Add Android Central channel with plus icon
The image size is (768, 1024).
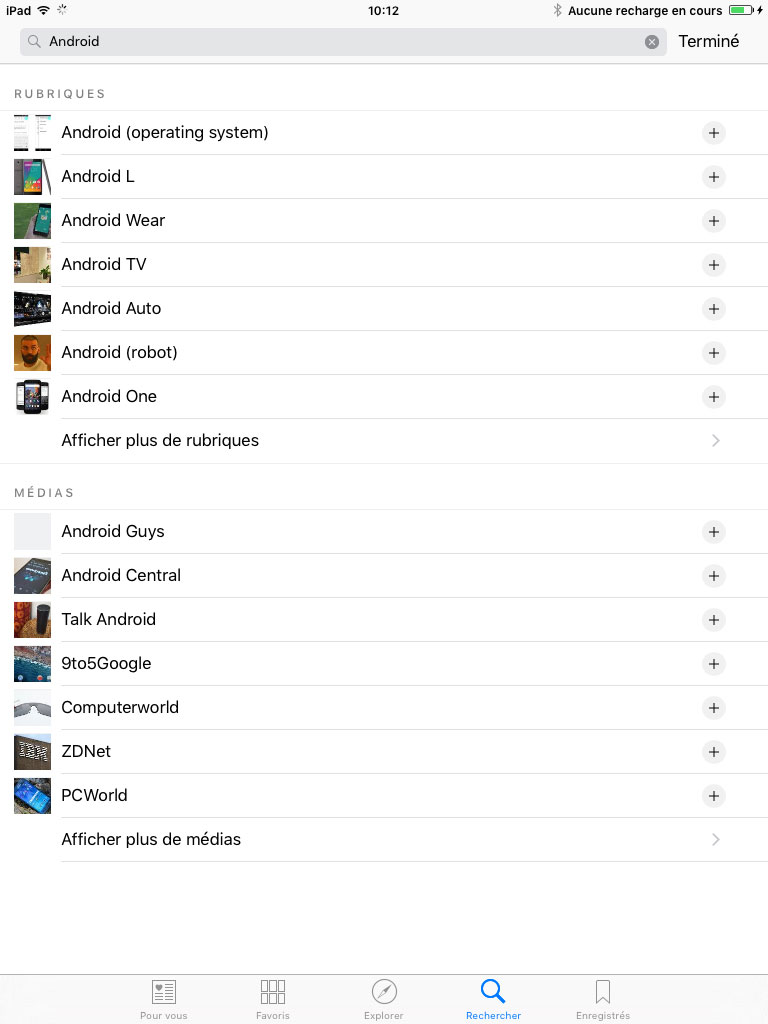point(714,576)
